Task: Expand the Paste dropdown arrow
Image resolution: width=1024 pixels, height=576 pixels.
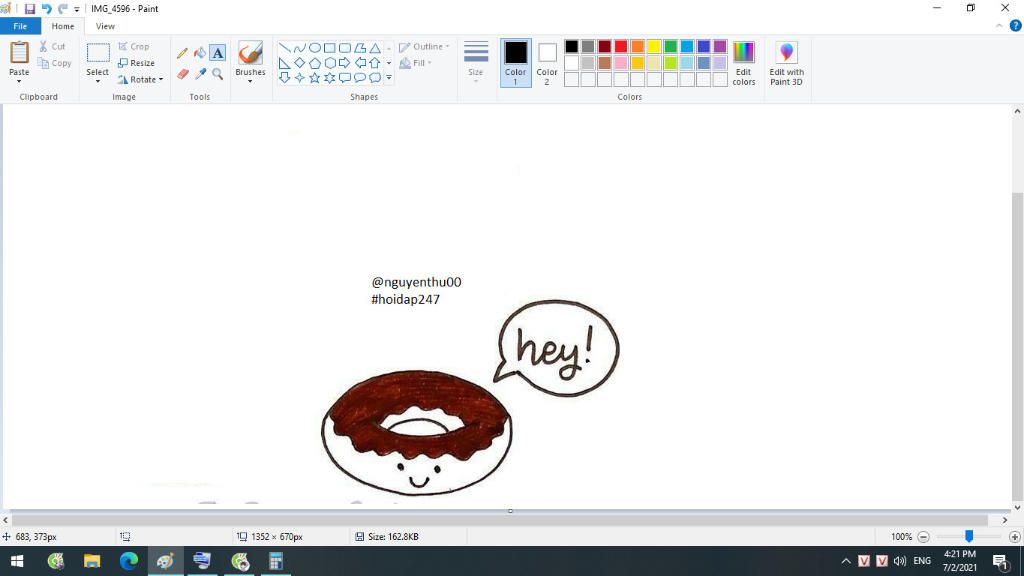Action: (x=19, y=82)
